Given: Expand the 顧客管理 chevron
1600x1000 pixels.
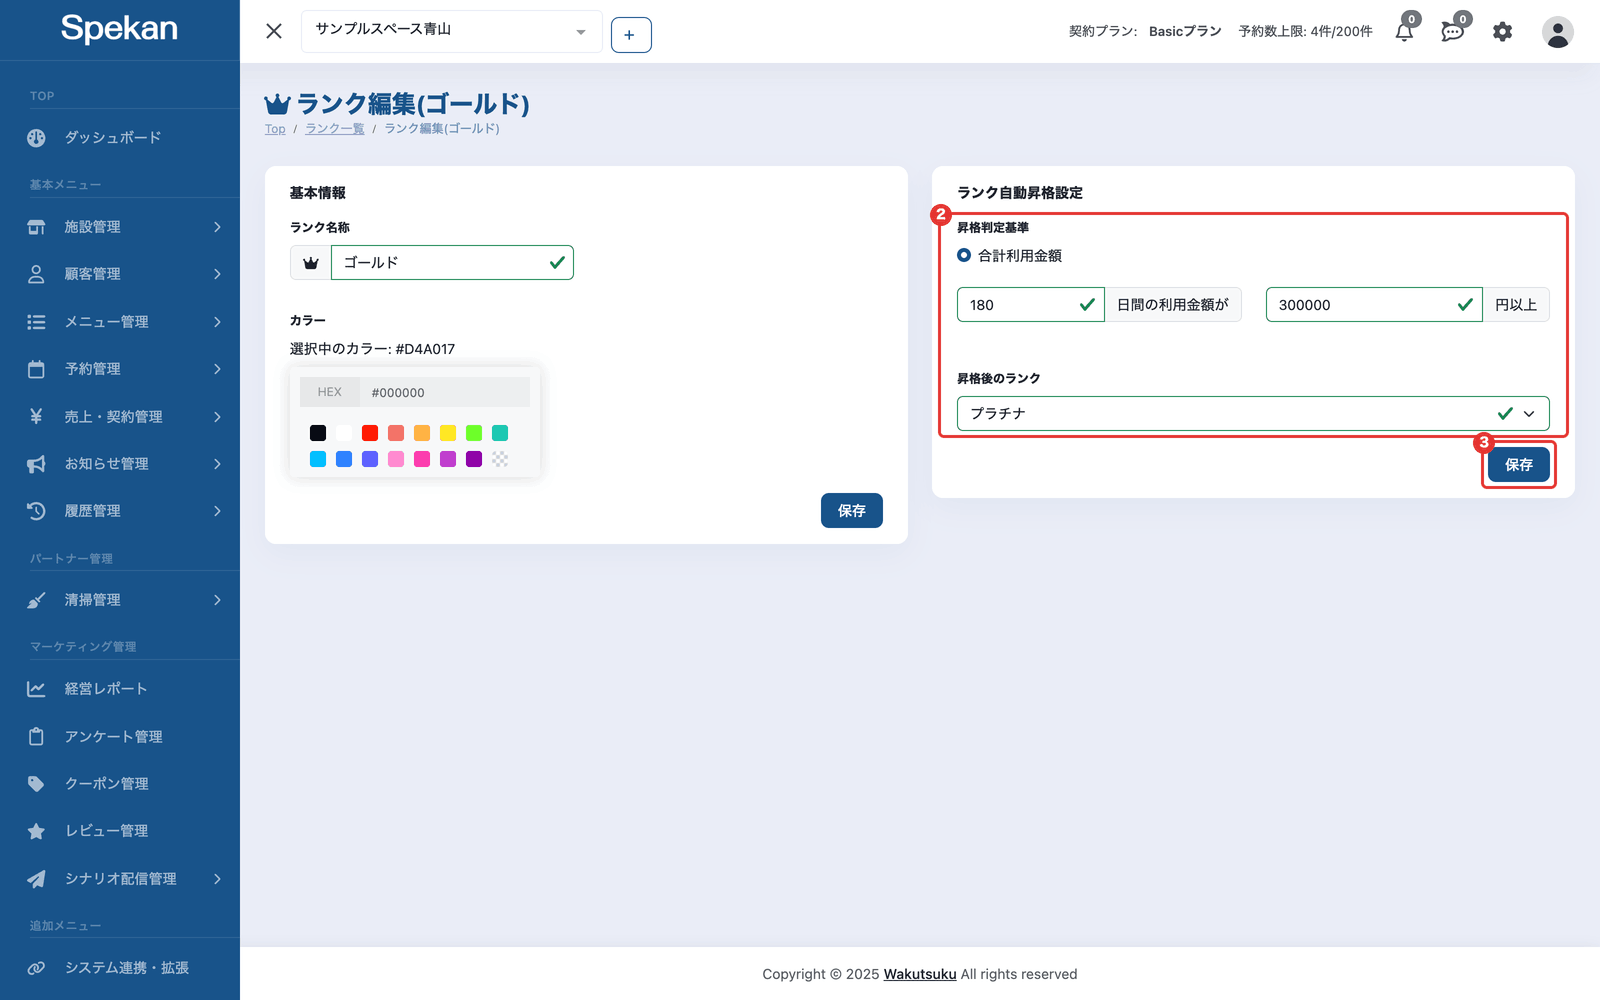Looking at the screenshot, I should point(217,274).
